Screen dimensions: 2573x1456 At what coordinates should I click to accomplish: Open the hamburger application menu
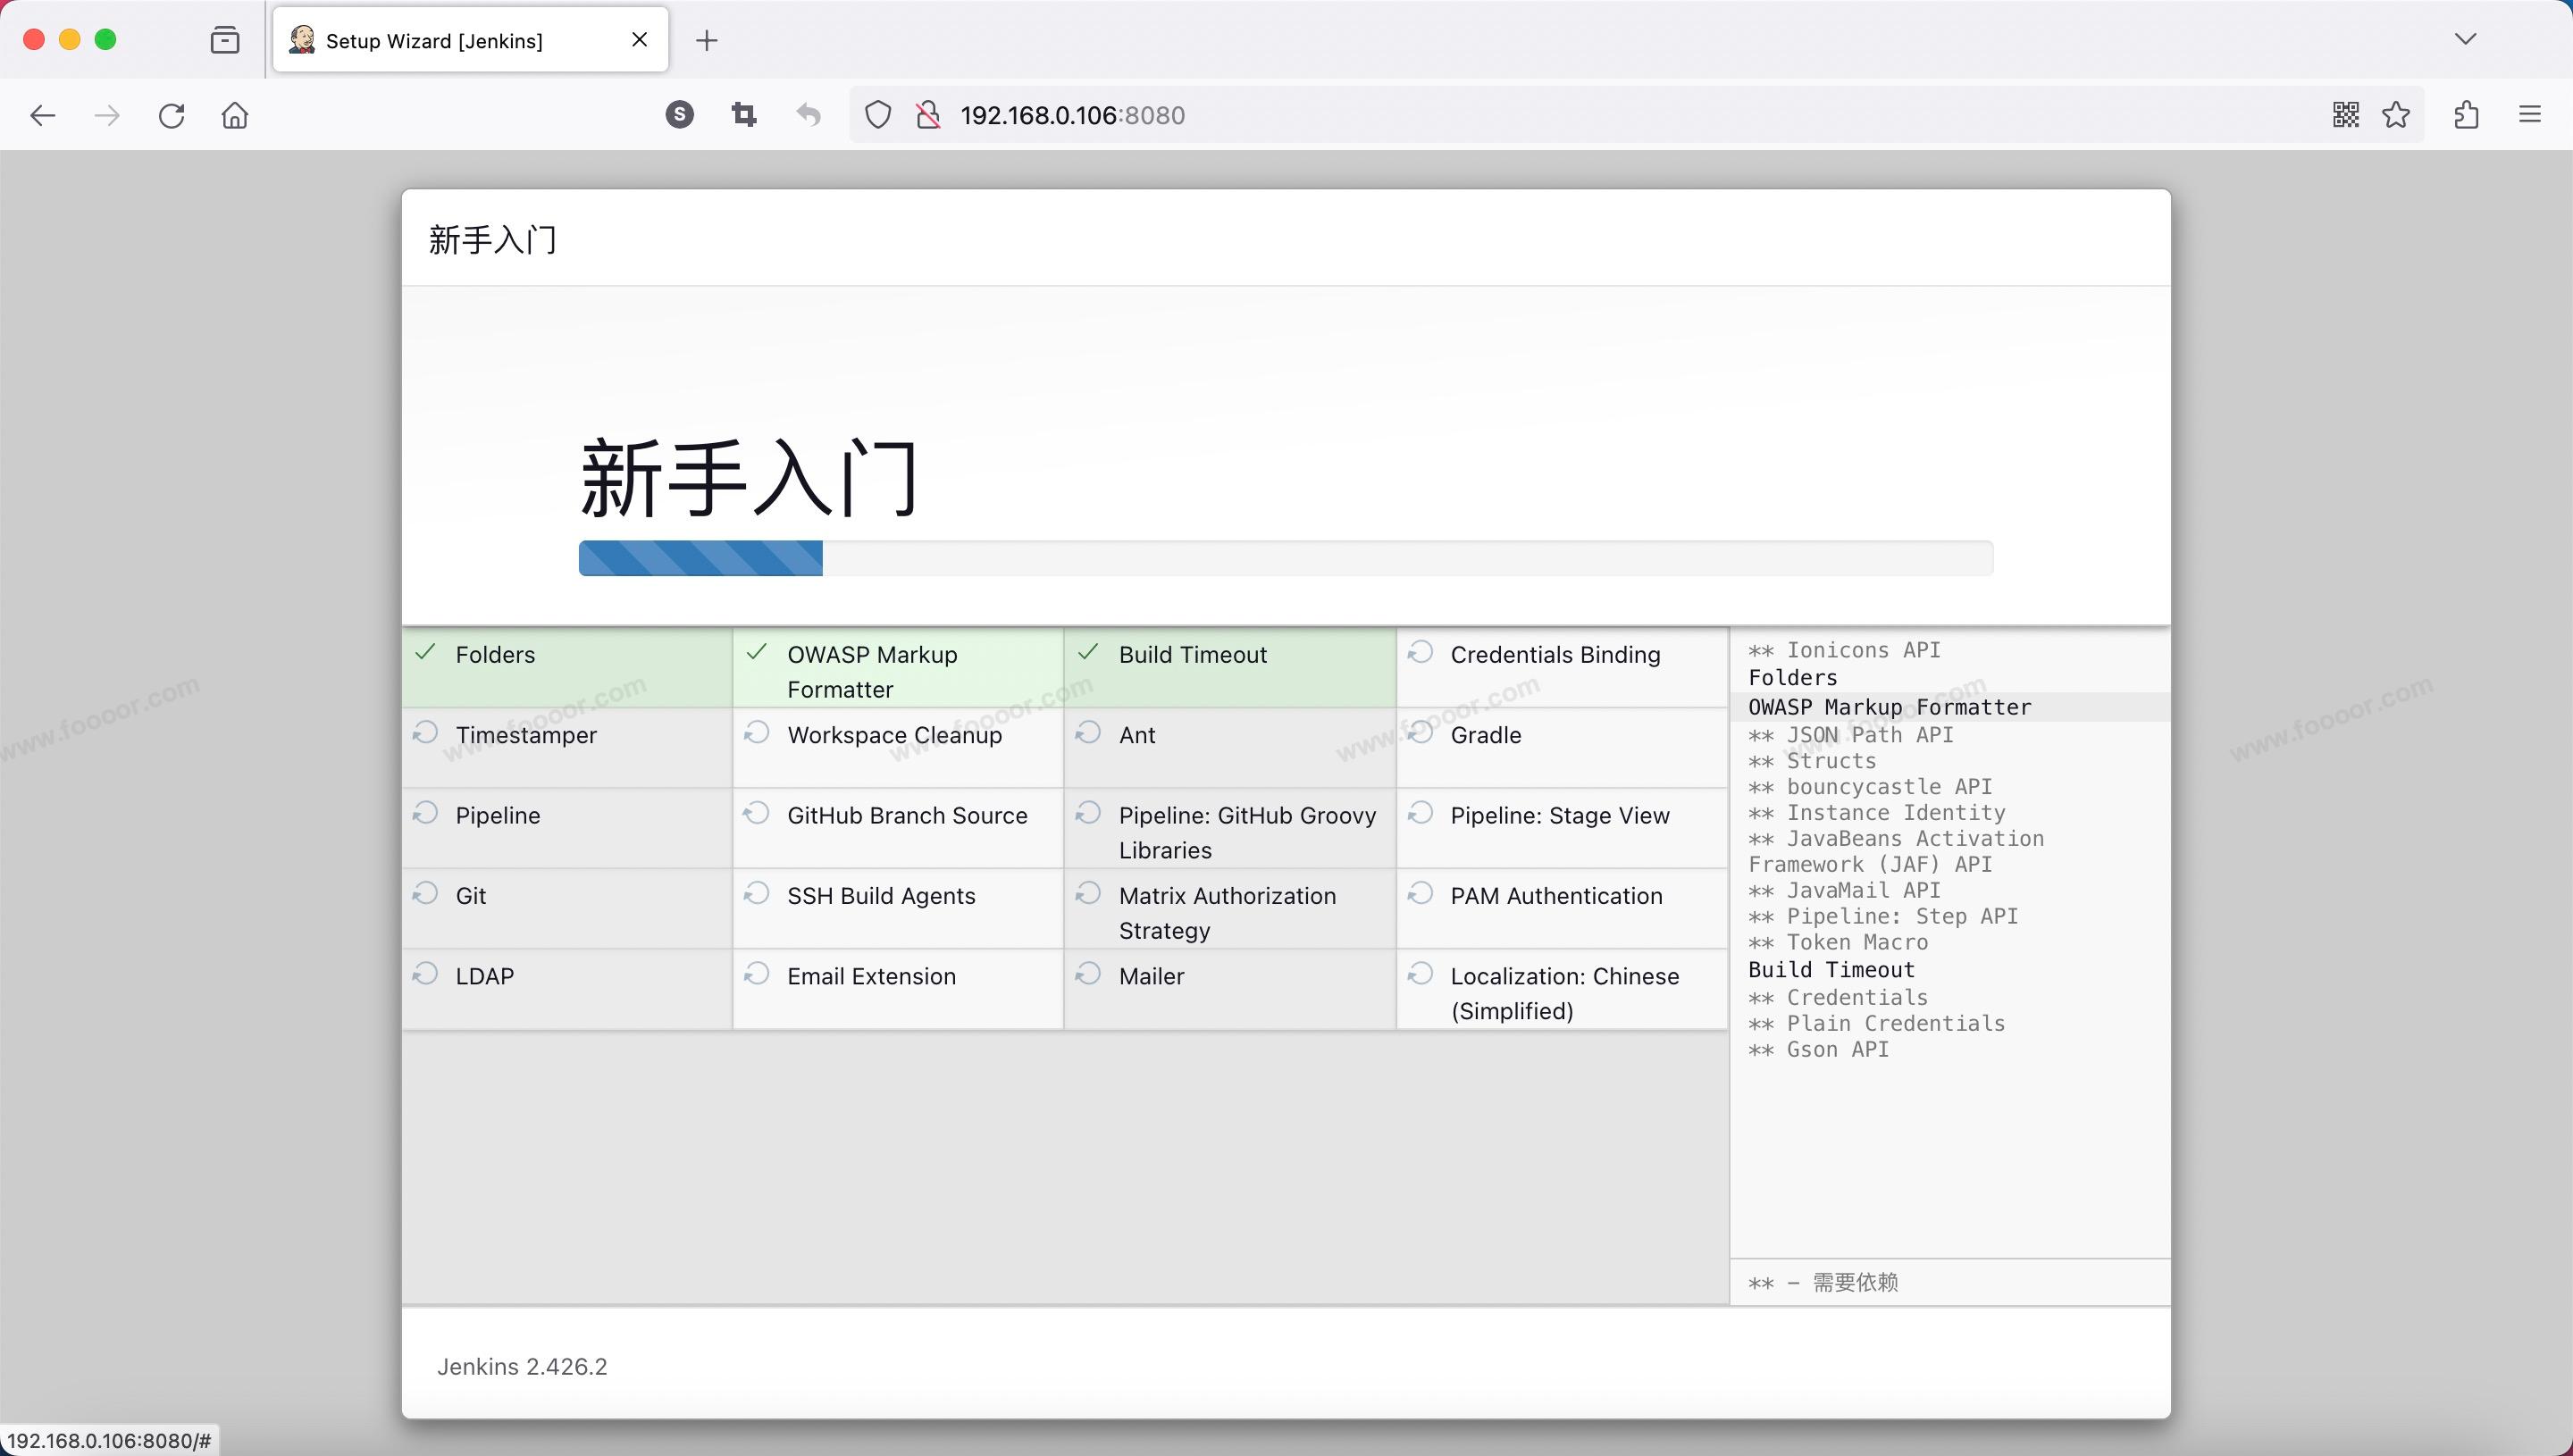tap(2529, 115)
